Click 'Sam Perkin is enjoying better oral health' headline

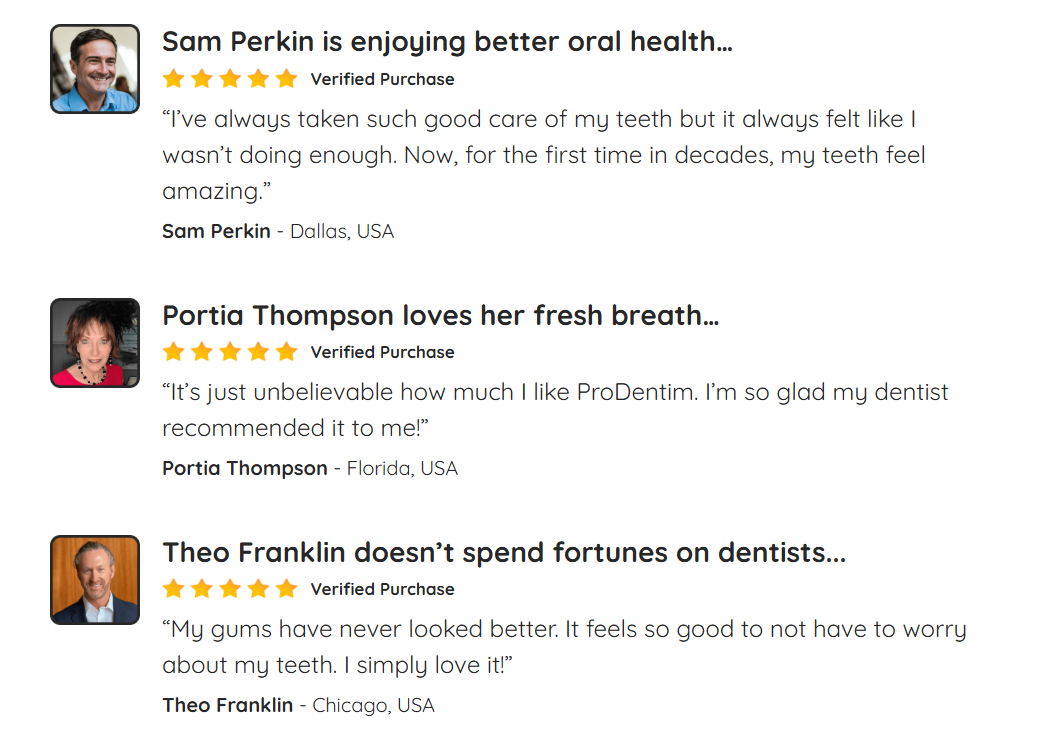coord(447,42)
